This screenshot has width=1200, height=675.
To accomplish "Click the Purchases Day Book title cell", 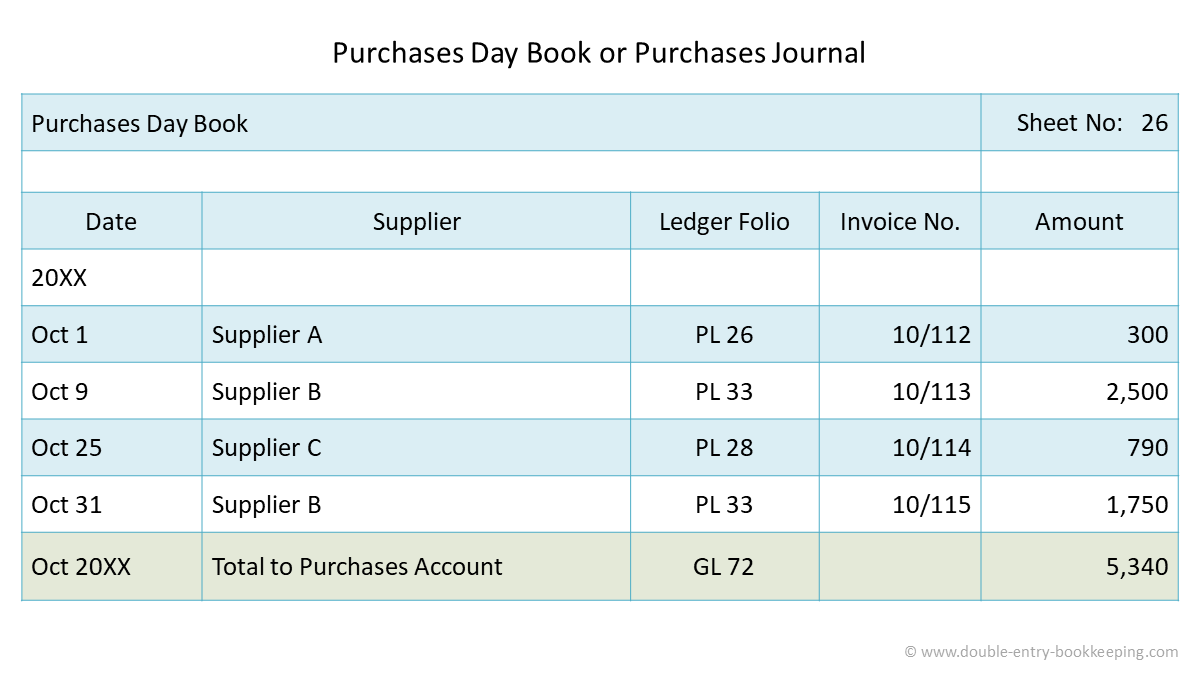I will pos(140,124).
